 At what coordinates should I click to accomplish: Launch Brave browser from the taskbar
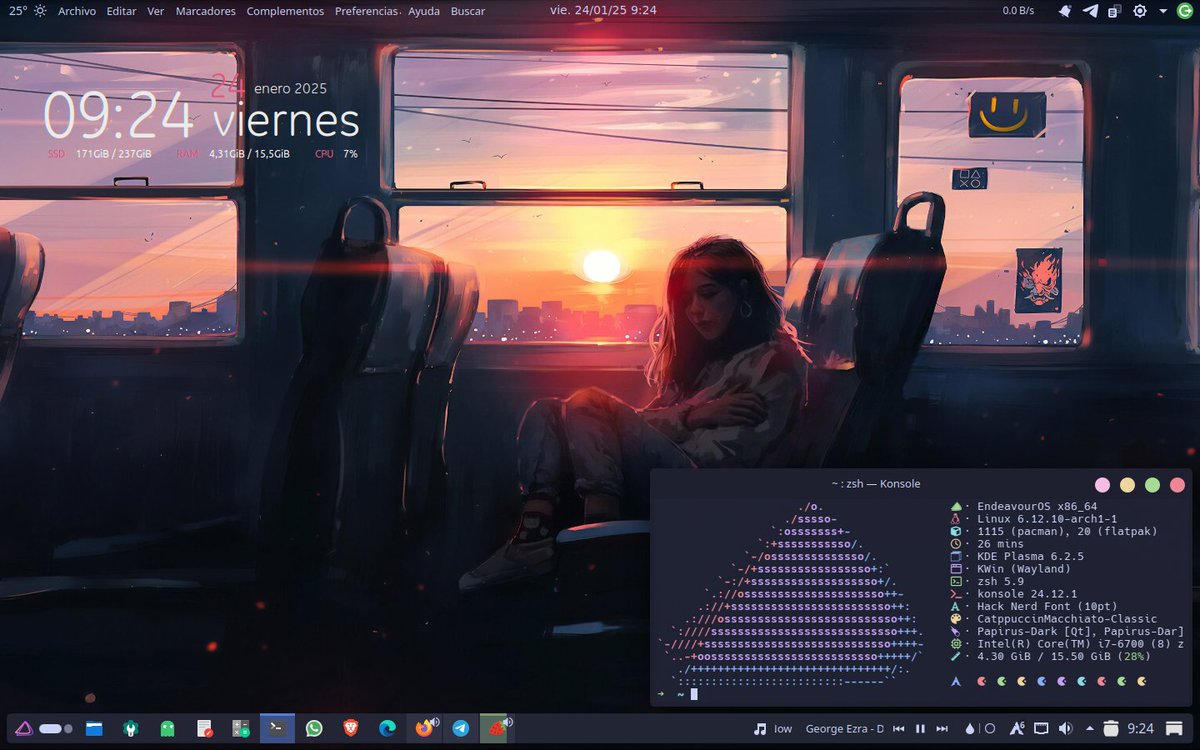click(351, 728)
